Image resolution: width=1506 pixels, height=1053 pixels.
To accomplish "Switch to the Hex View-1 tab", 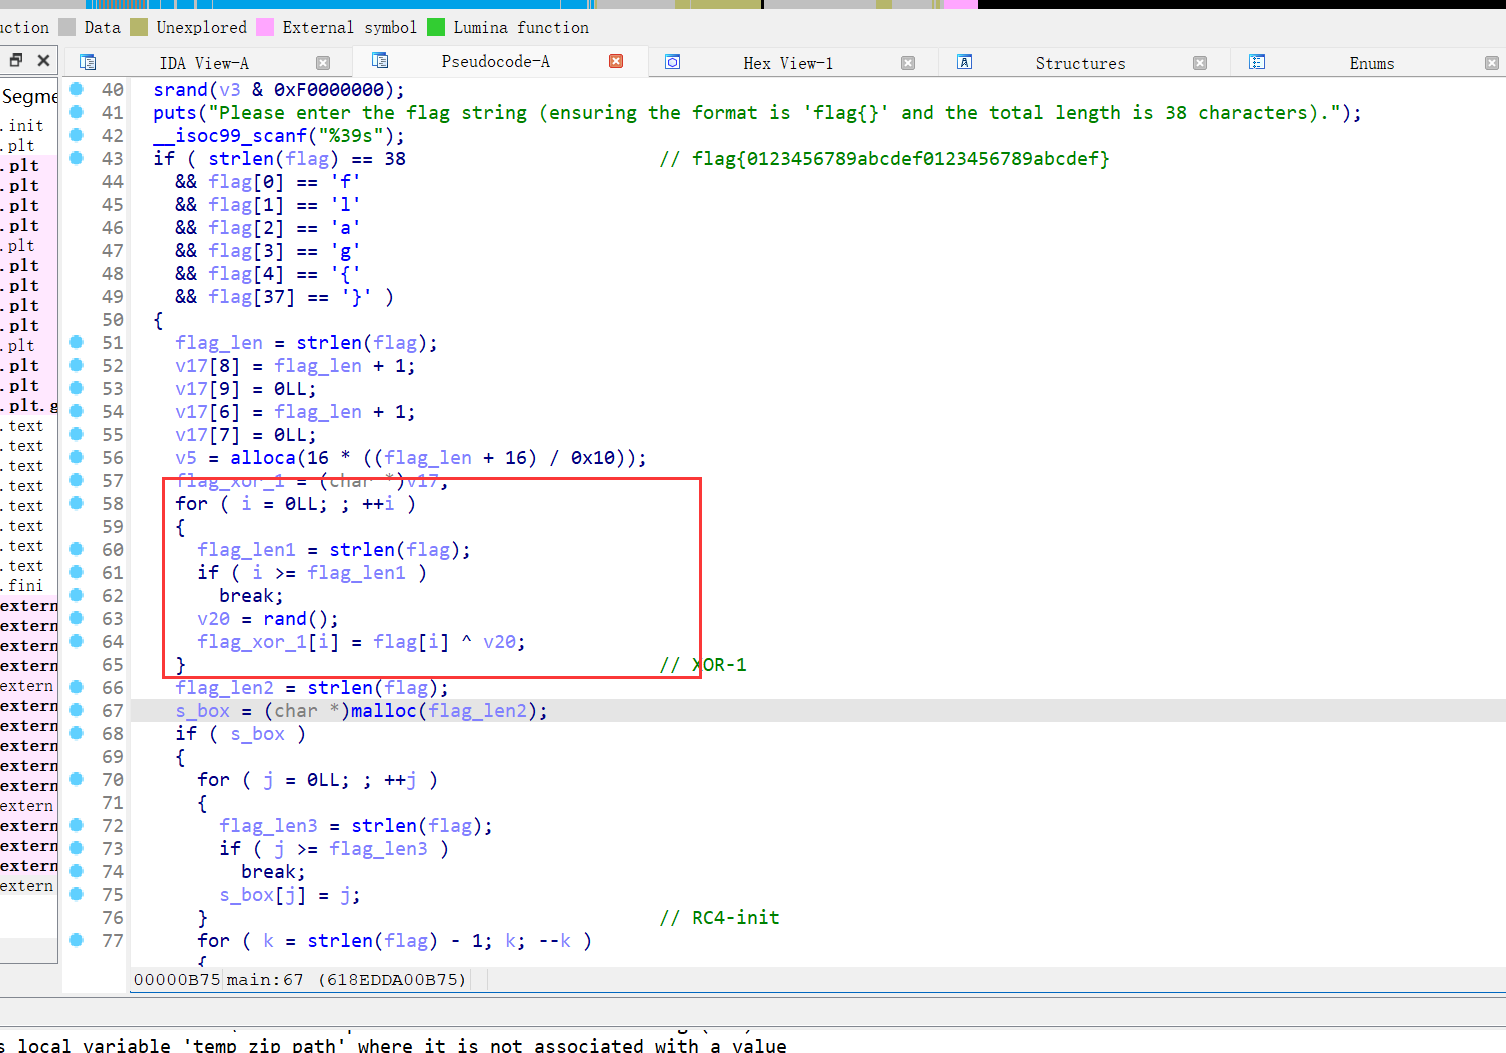I will pyautogui.click(x=787, y=63).
